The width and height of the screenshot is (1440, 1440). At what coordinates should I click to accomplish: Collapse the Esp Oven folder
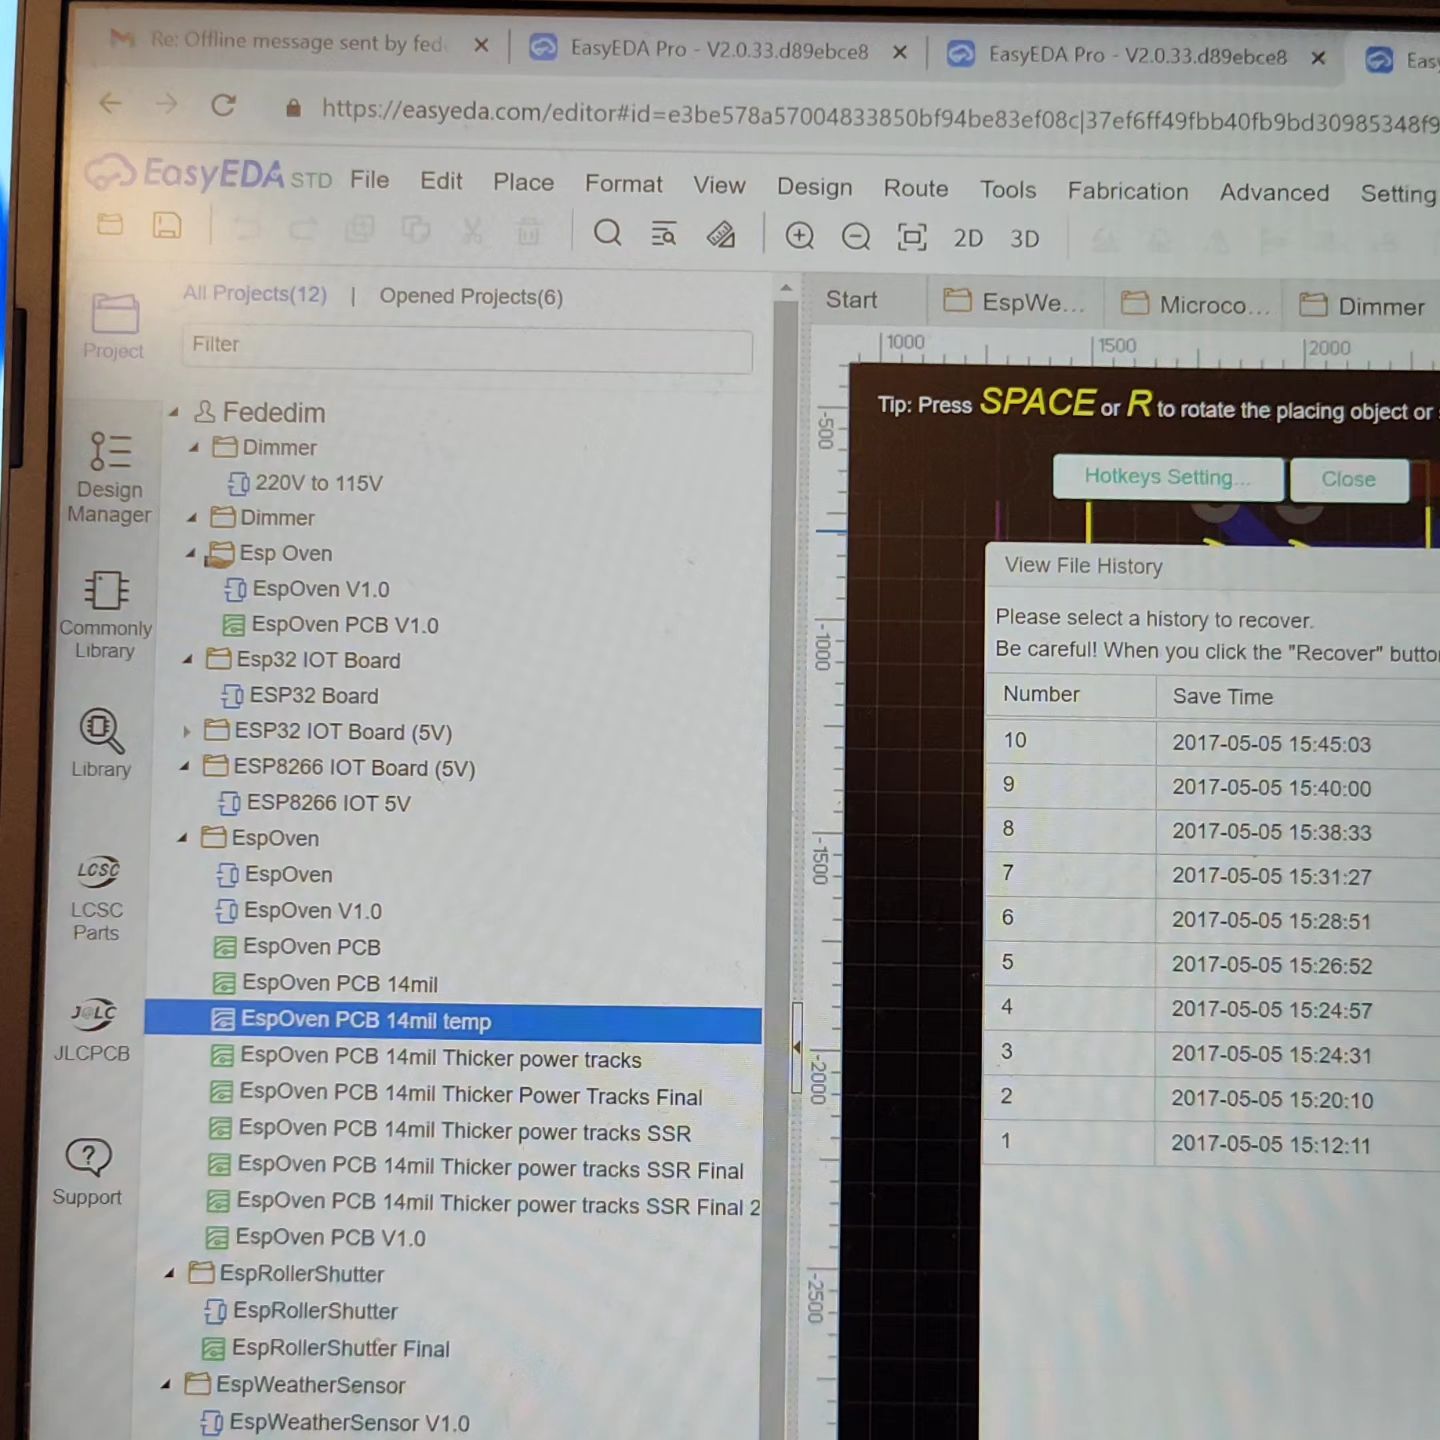[x=190, y=553]
